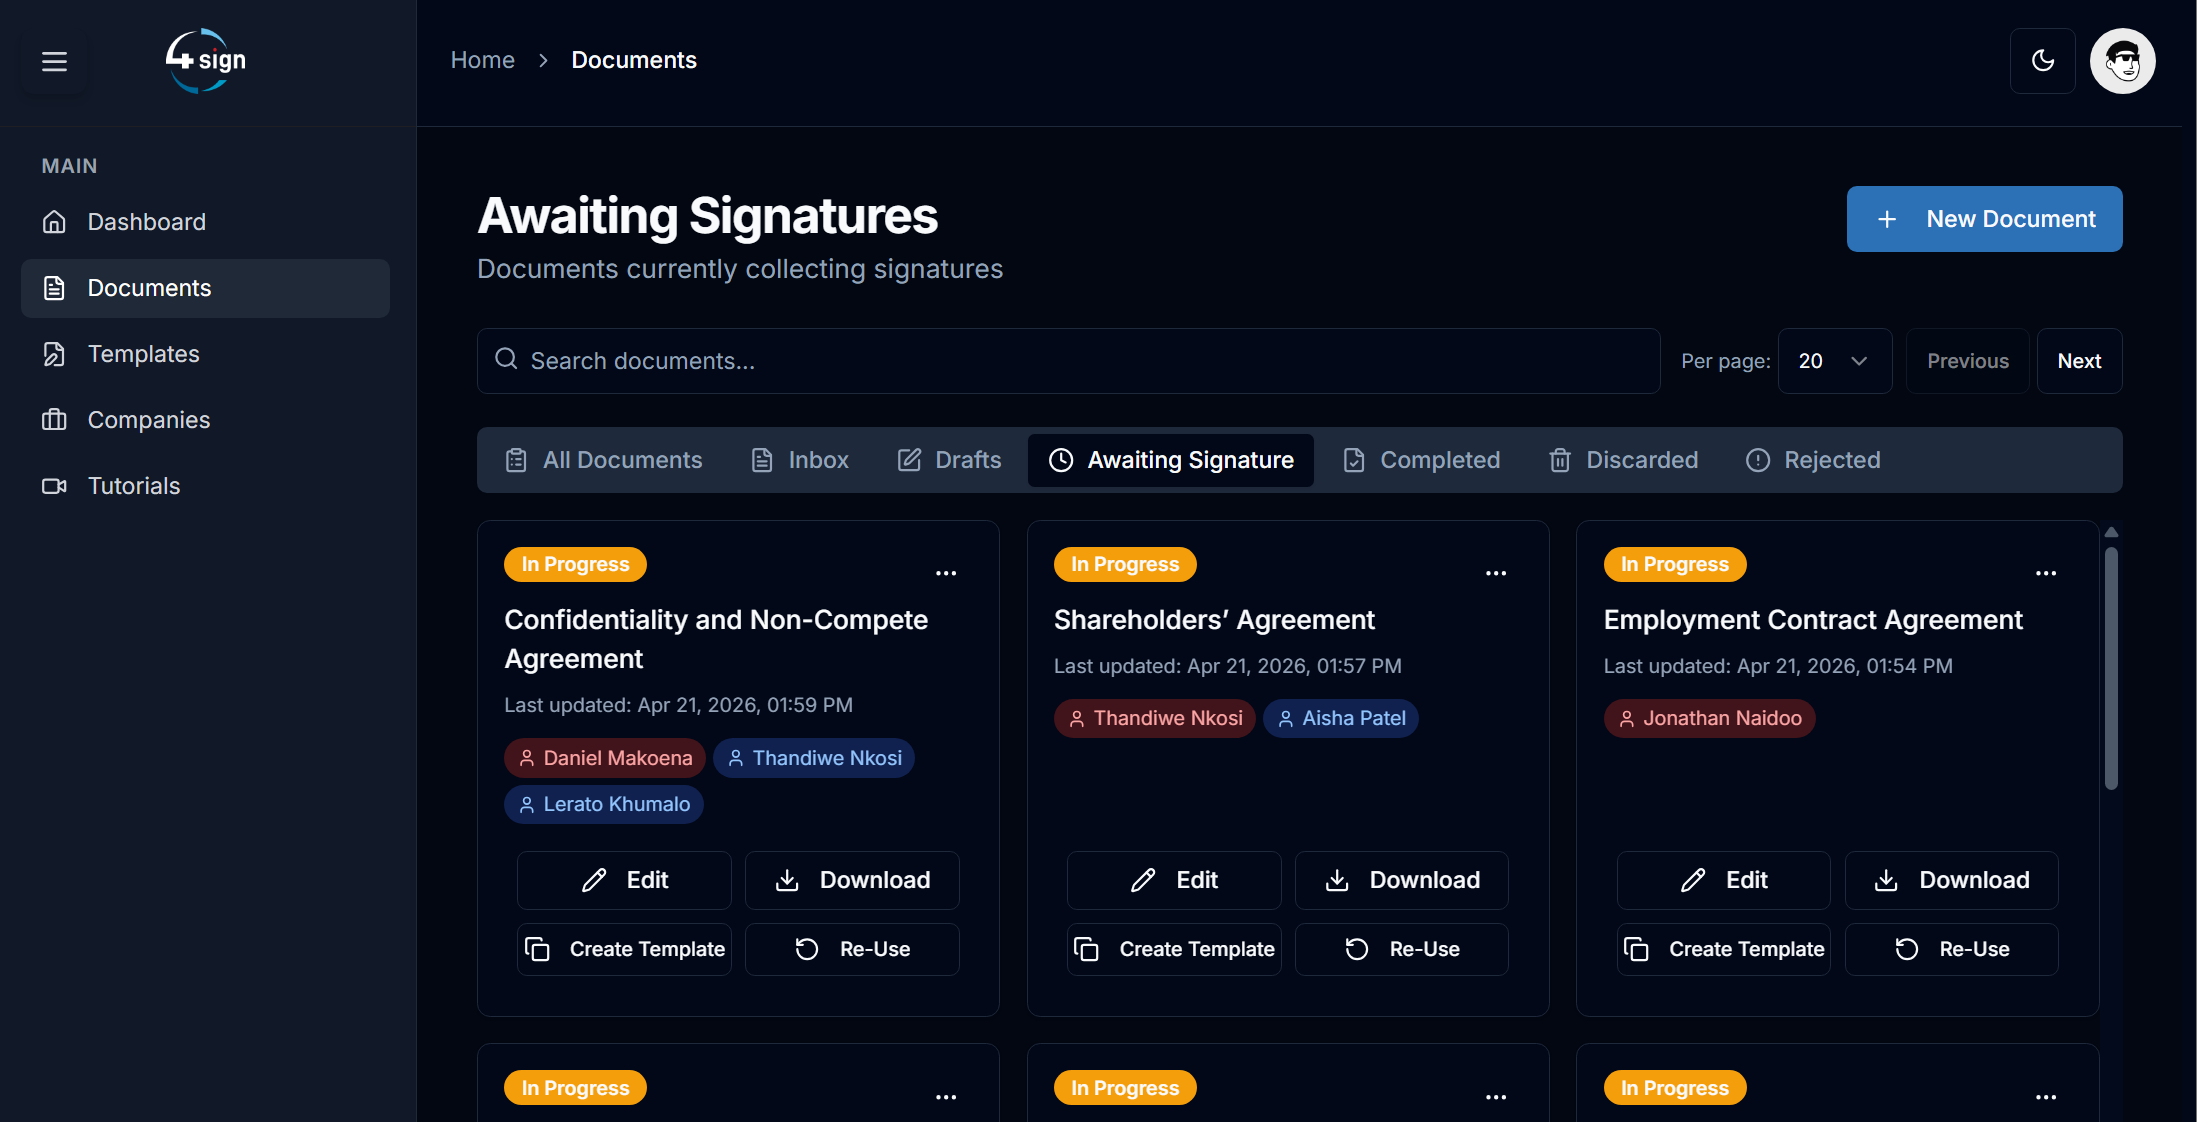
Task: Follow the Home breadcrumb link
Action: [x=482, y=60]
